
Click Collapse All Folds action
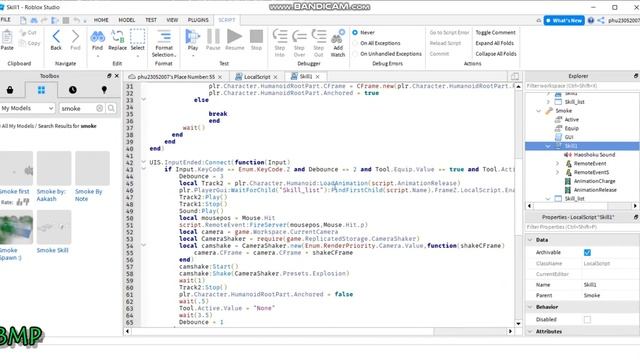tap(496, 53)
